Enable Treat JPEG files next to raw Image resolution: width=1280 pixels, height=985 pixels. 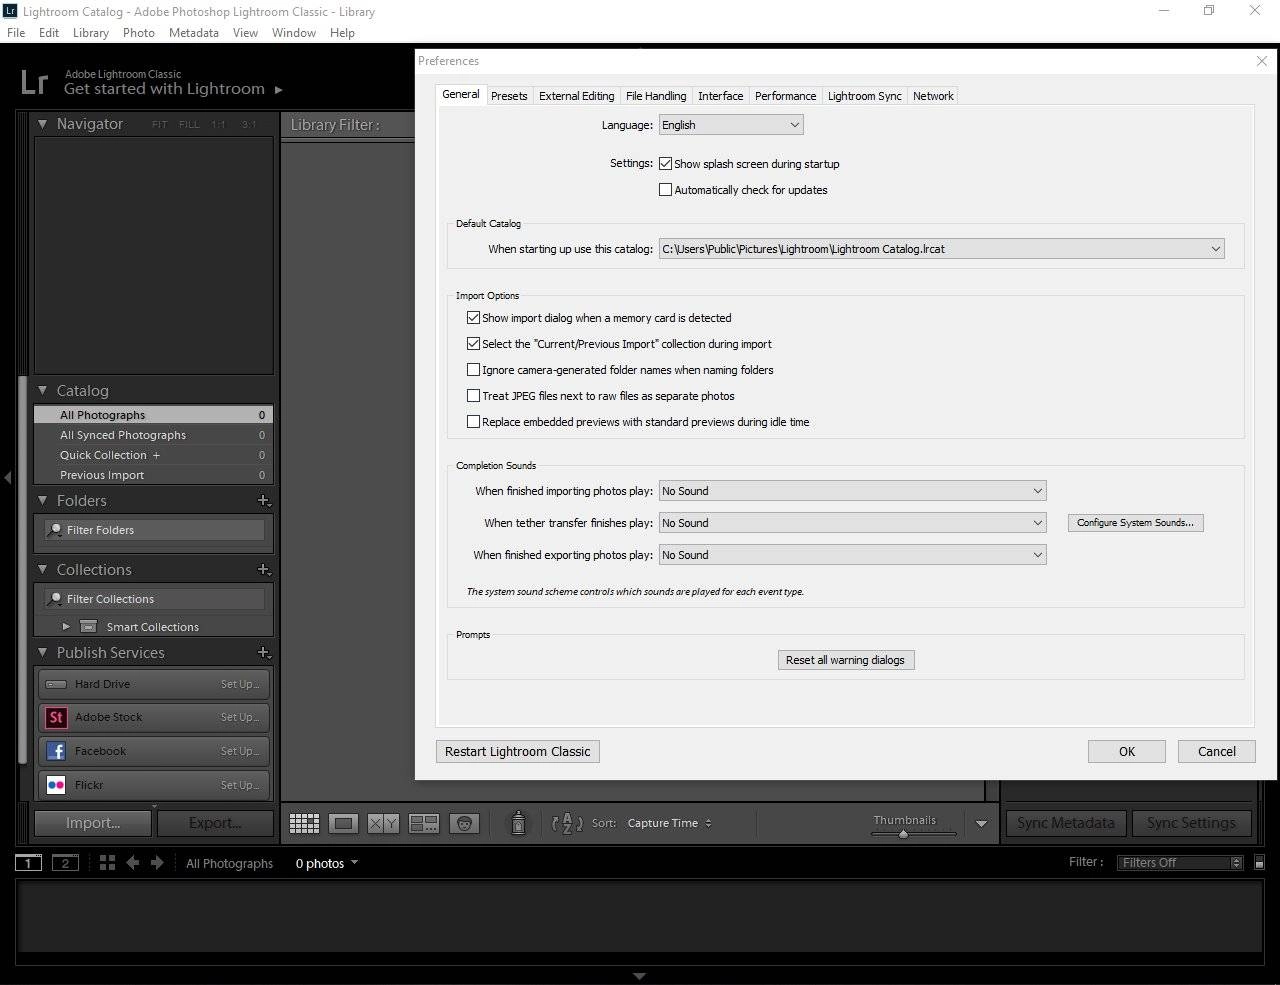coord(473,396)
